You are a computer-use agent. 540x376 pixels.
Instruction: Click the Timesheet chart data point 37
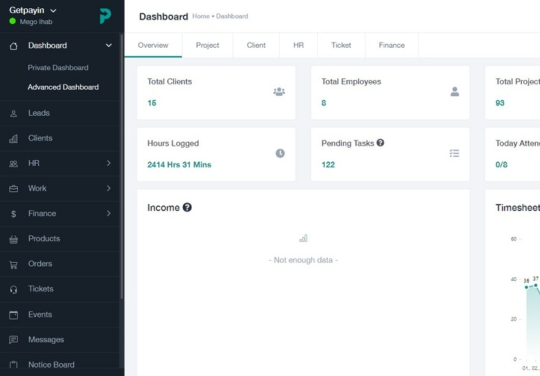tap(535, 285)
